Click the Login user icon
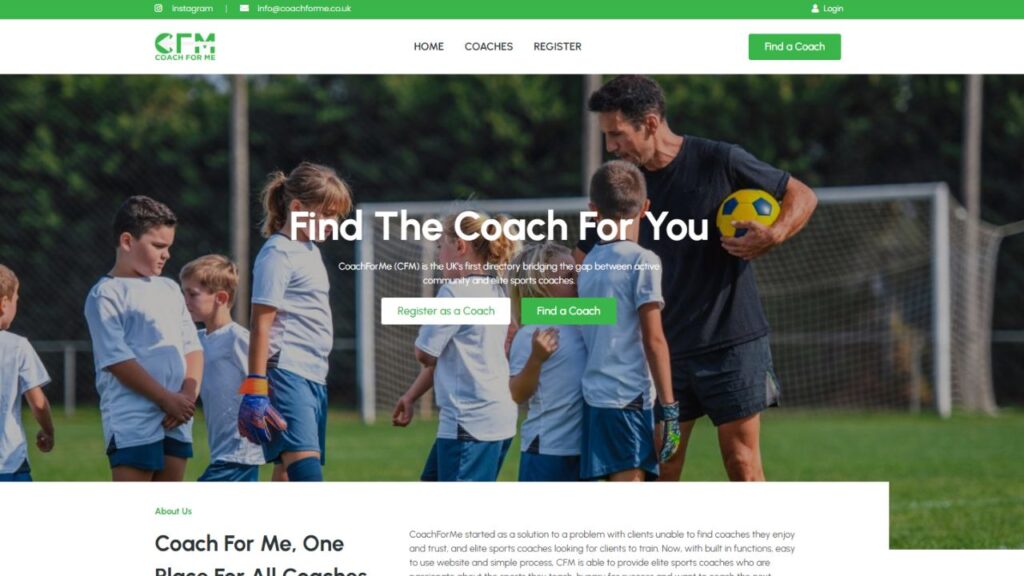This screenshot has height=576, width=1024. (815, 8)
